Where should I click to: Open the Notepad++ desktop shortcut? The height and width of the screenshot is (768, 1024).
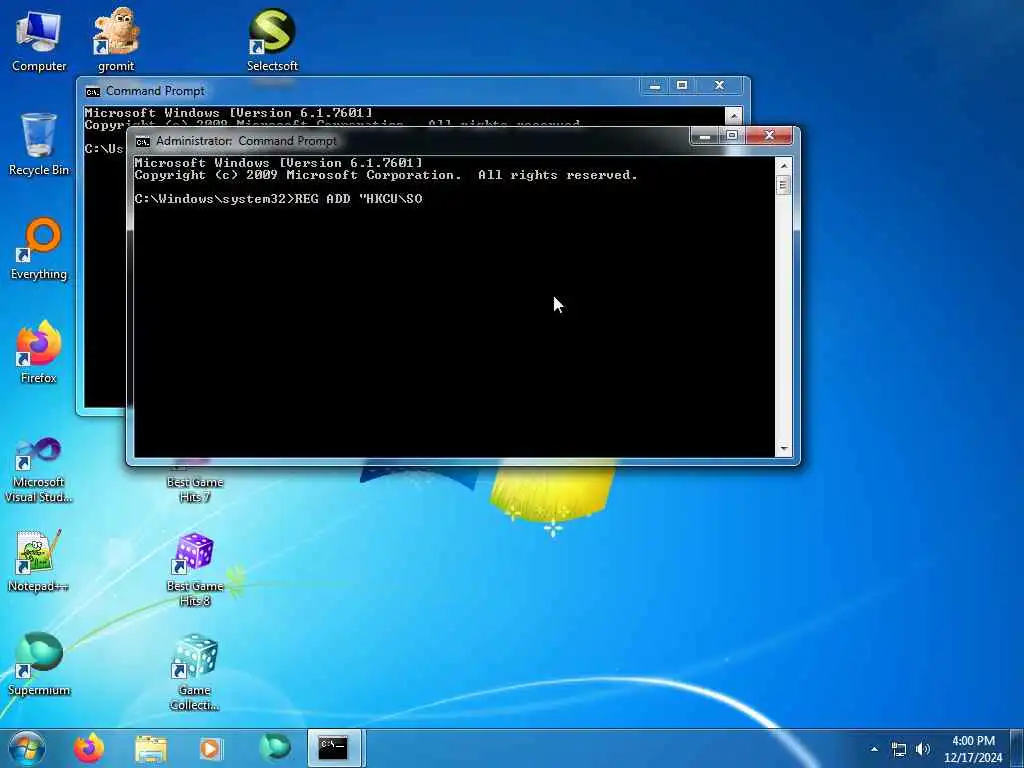pos(39,561)
